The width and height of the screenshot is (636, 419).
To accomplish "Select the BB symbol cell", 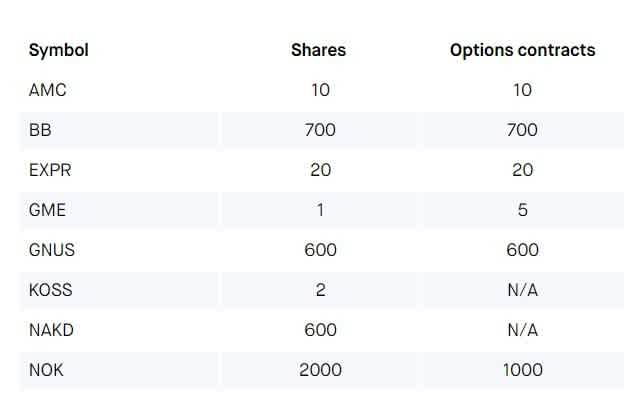I will (x=40, y=130).
